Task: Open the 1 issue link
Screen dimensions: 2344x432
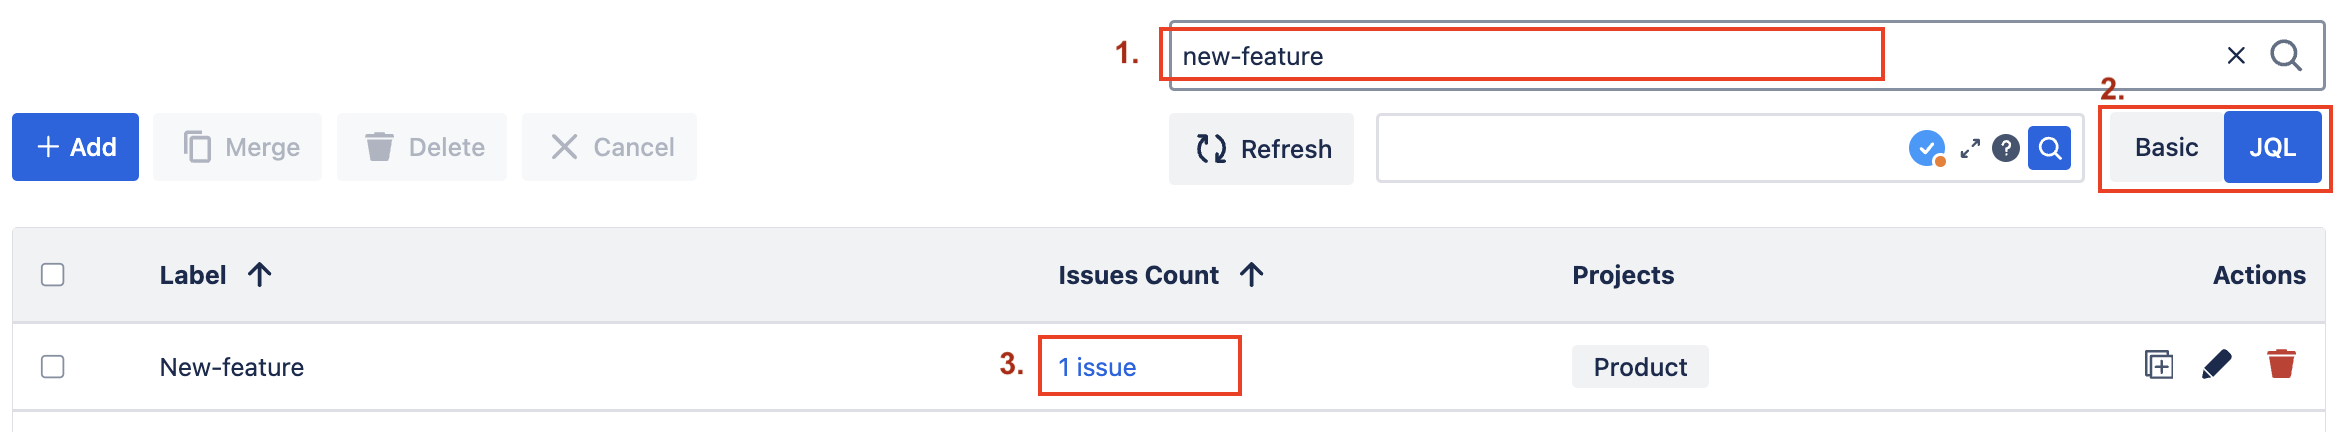Action: click(1097, 367)
